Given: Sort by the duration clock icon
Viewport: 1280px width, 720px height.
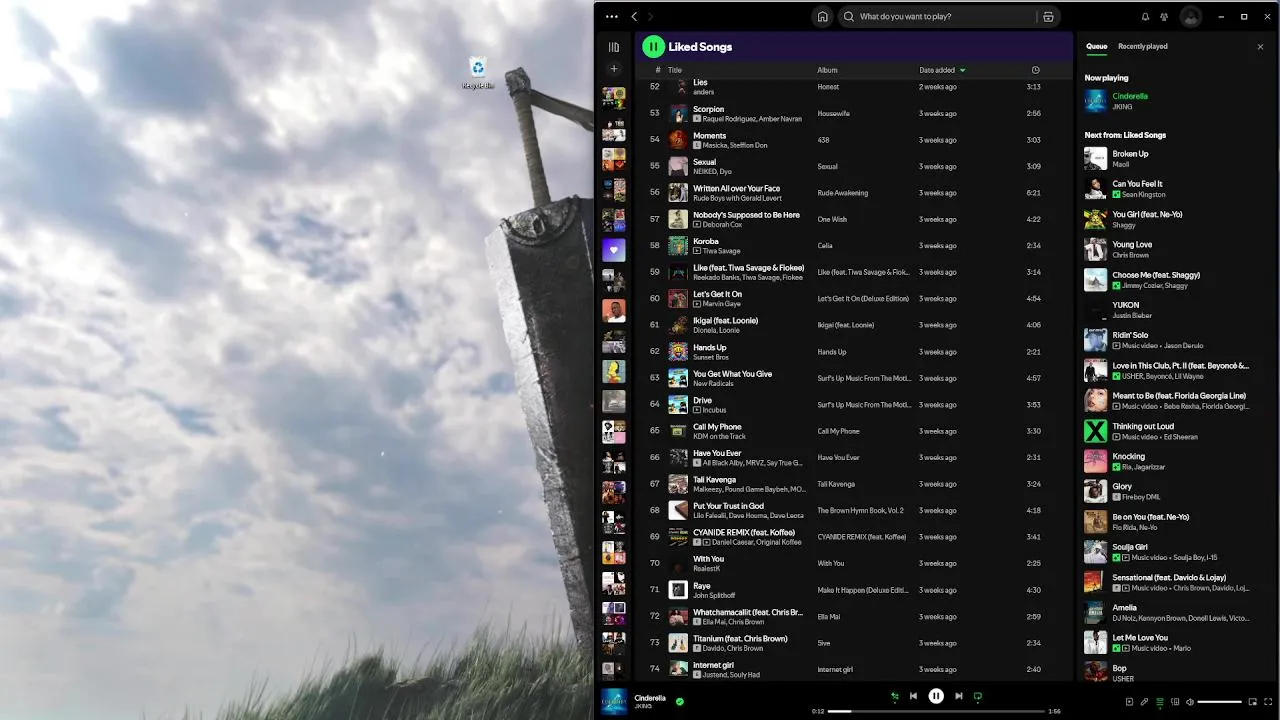Looking at the screenshot, I should click(x=1035, y=70).
